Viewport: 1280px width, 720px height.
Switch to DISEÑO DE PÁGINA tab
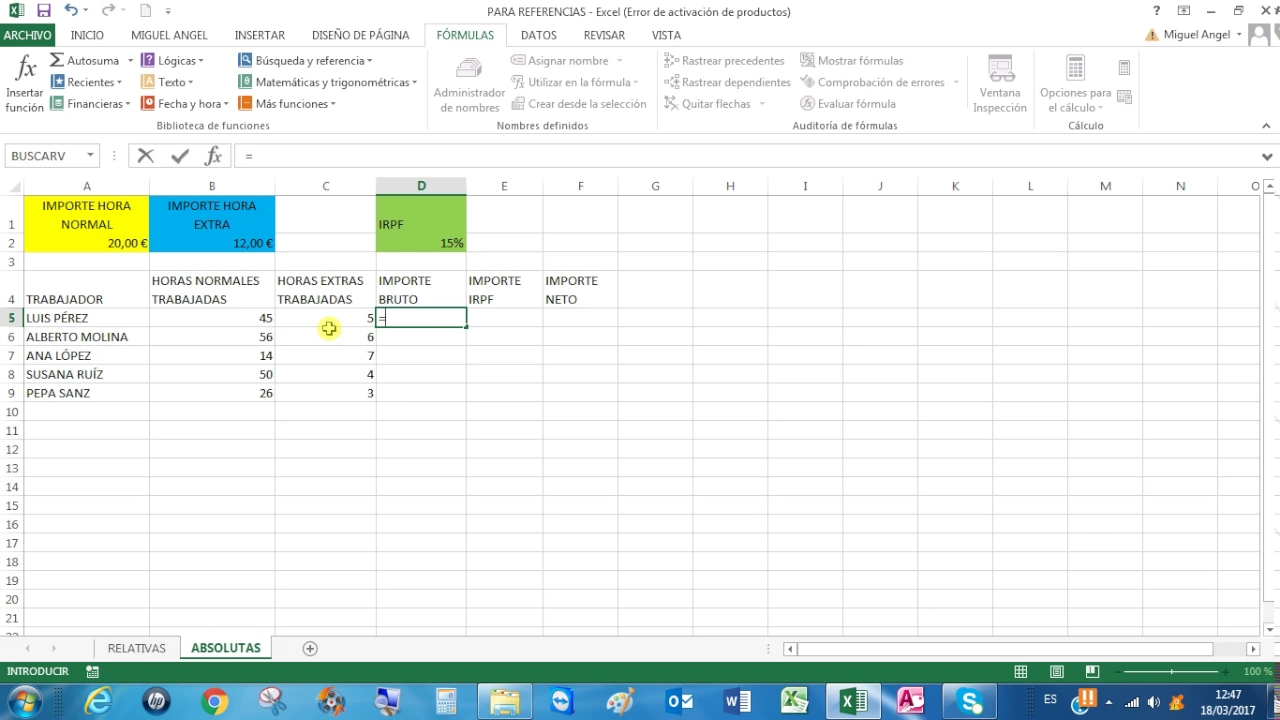pyautogui.click(x=360, y=35)
